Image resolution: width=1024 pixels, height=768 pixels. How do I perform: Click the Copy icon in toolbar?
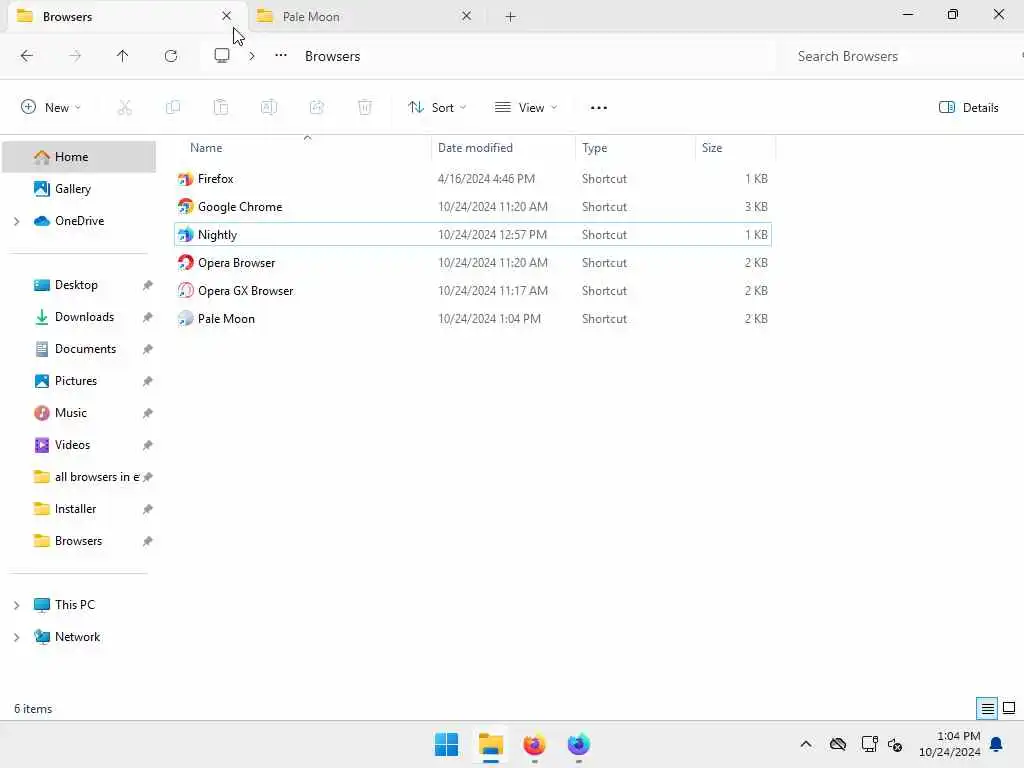(x=173, y=107)
